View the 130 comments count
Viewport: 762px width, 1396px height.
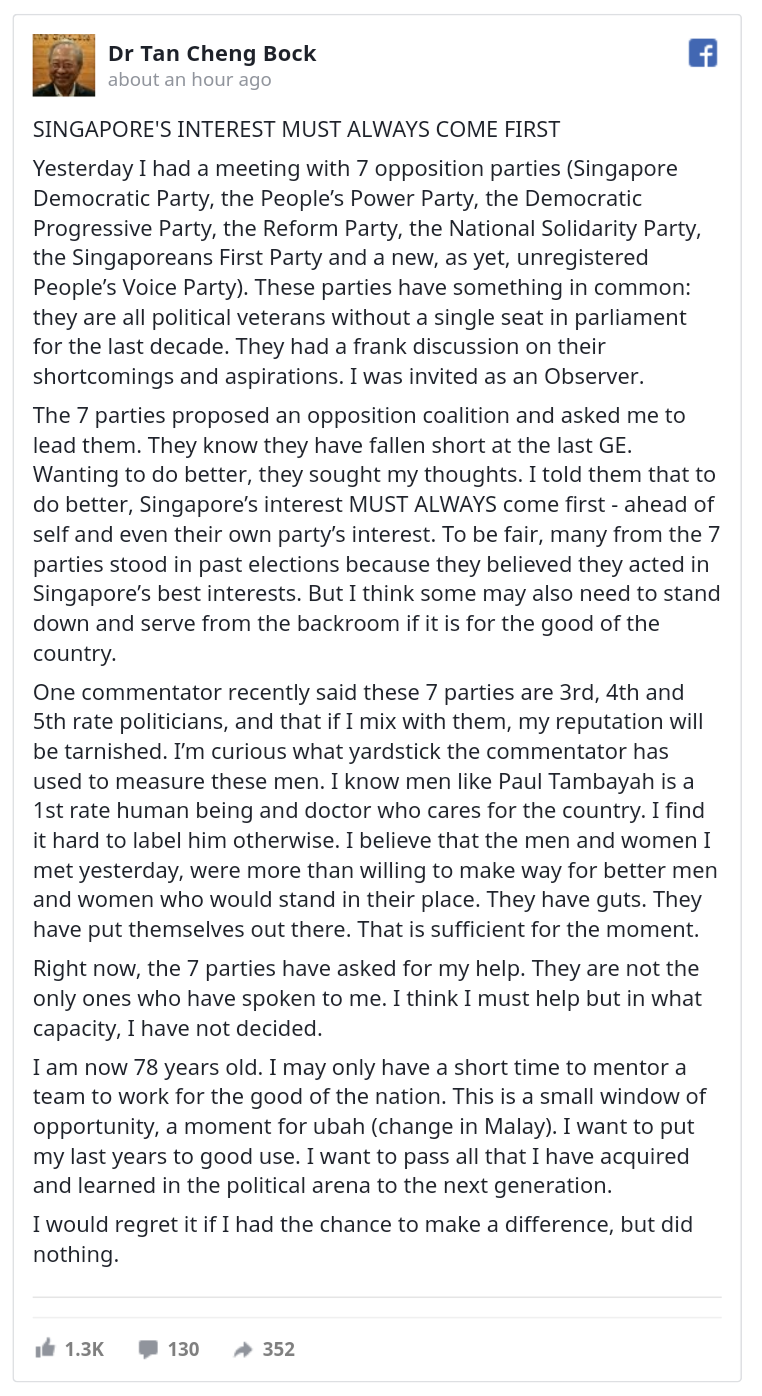pos(183,1349)
